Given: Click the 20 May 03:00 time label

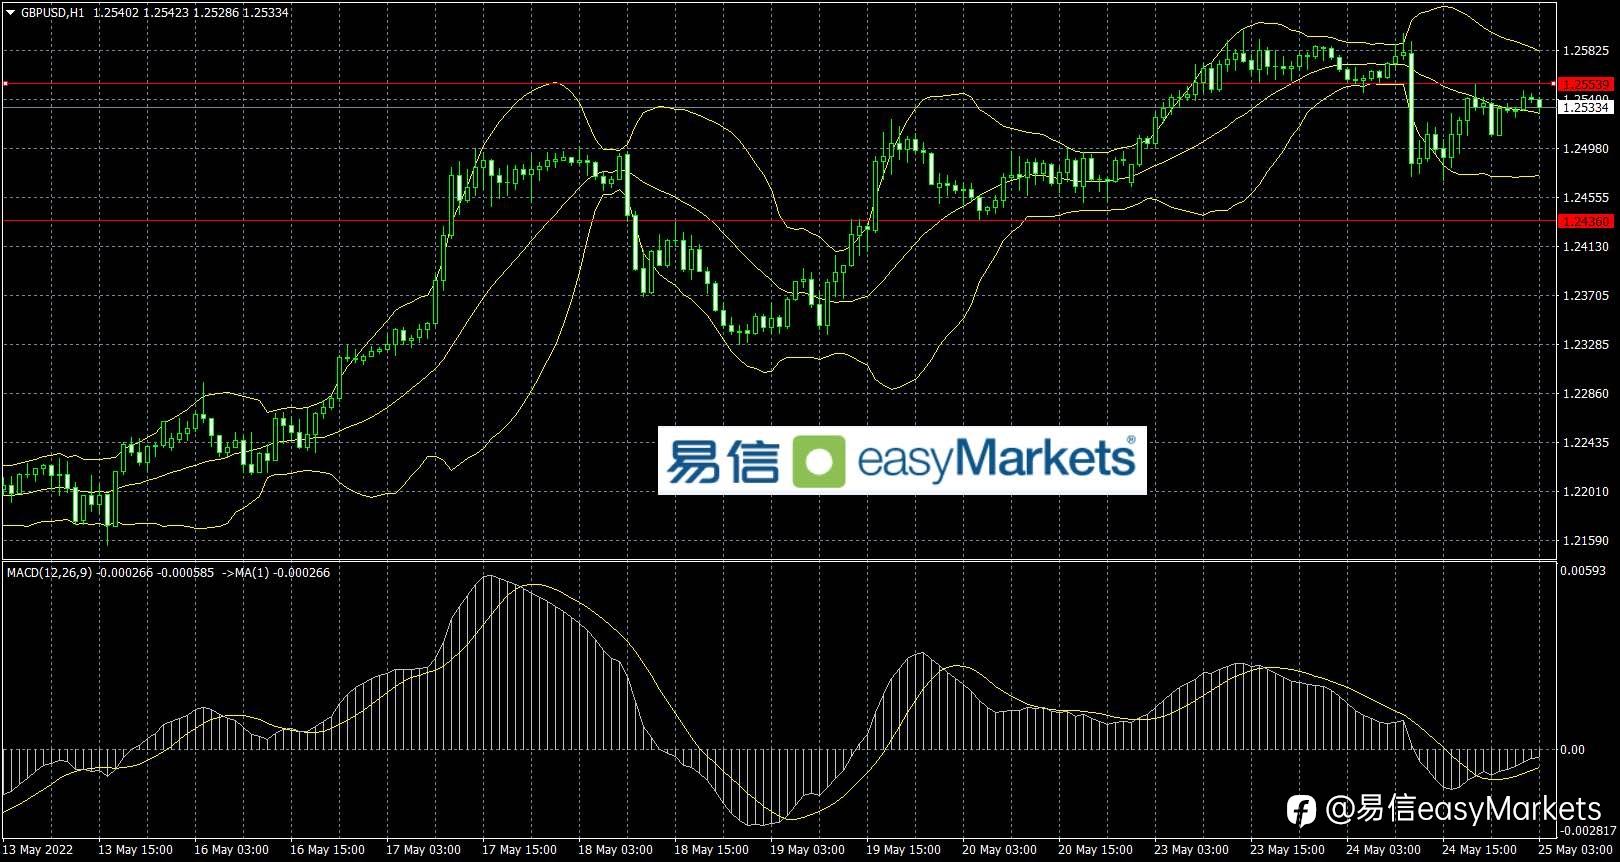Looking at the screenshot, I should click(x=999, y=850).
